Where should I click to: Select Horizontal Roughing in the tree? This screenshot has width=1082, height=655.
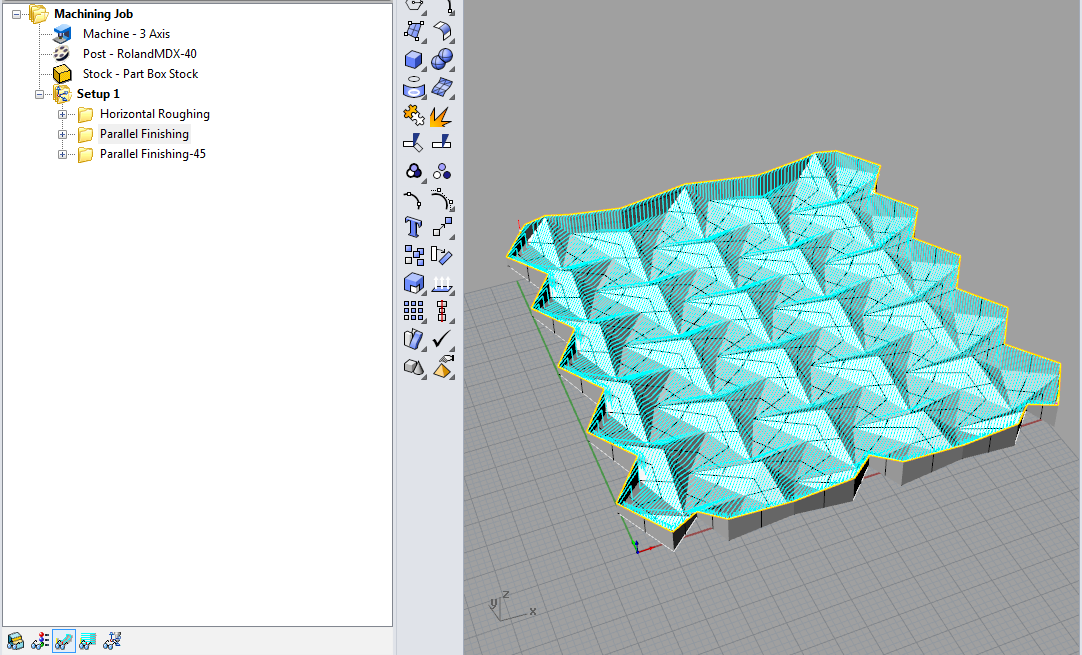tap(155, 114)
